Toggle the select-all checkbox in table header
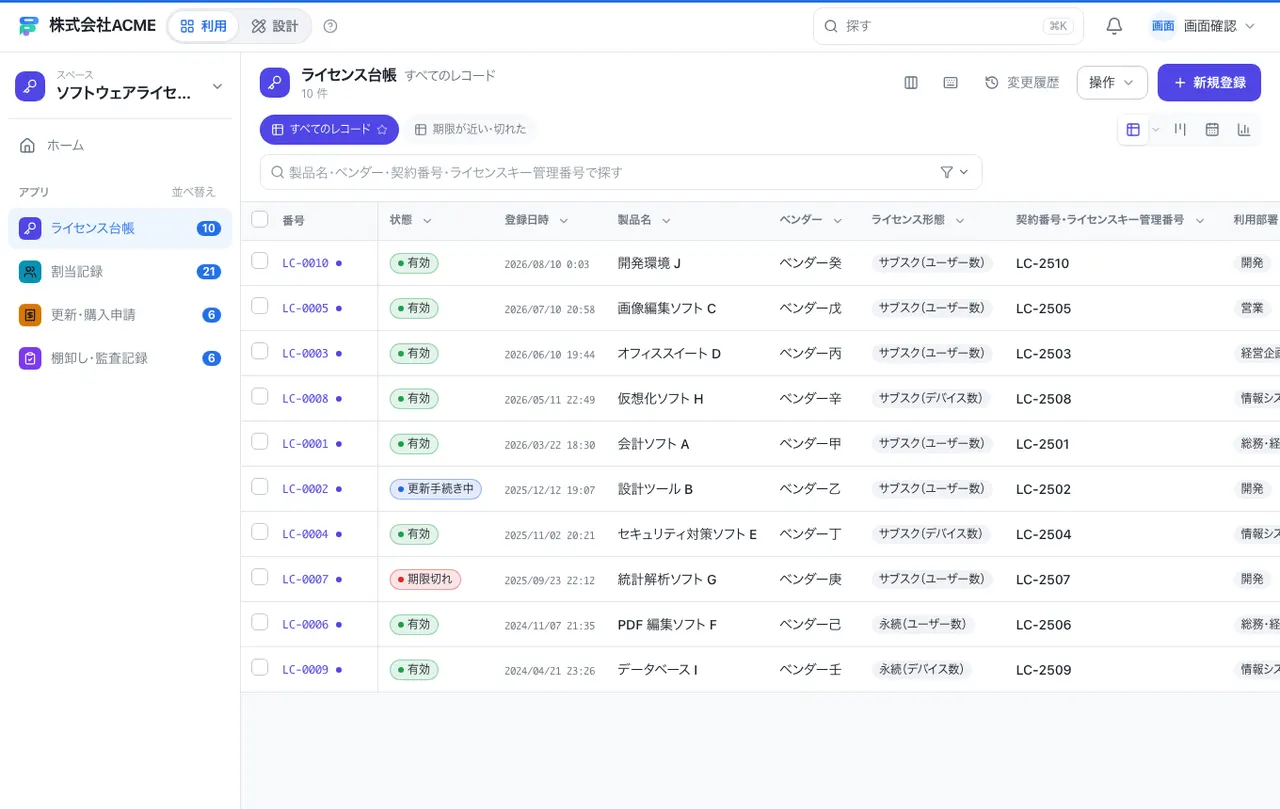Viewport: 1280px width, 809px height. click(260, 219)
